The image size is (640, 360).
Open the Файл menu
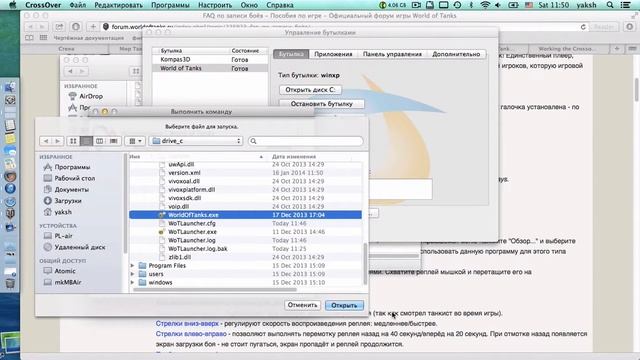(78, 5)
